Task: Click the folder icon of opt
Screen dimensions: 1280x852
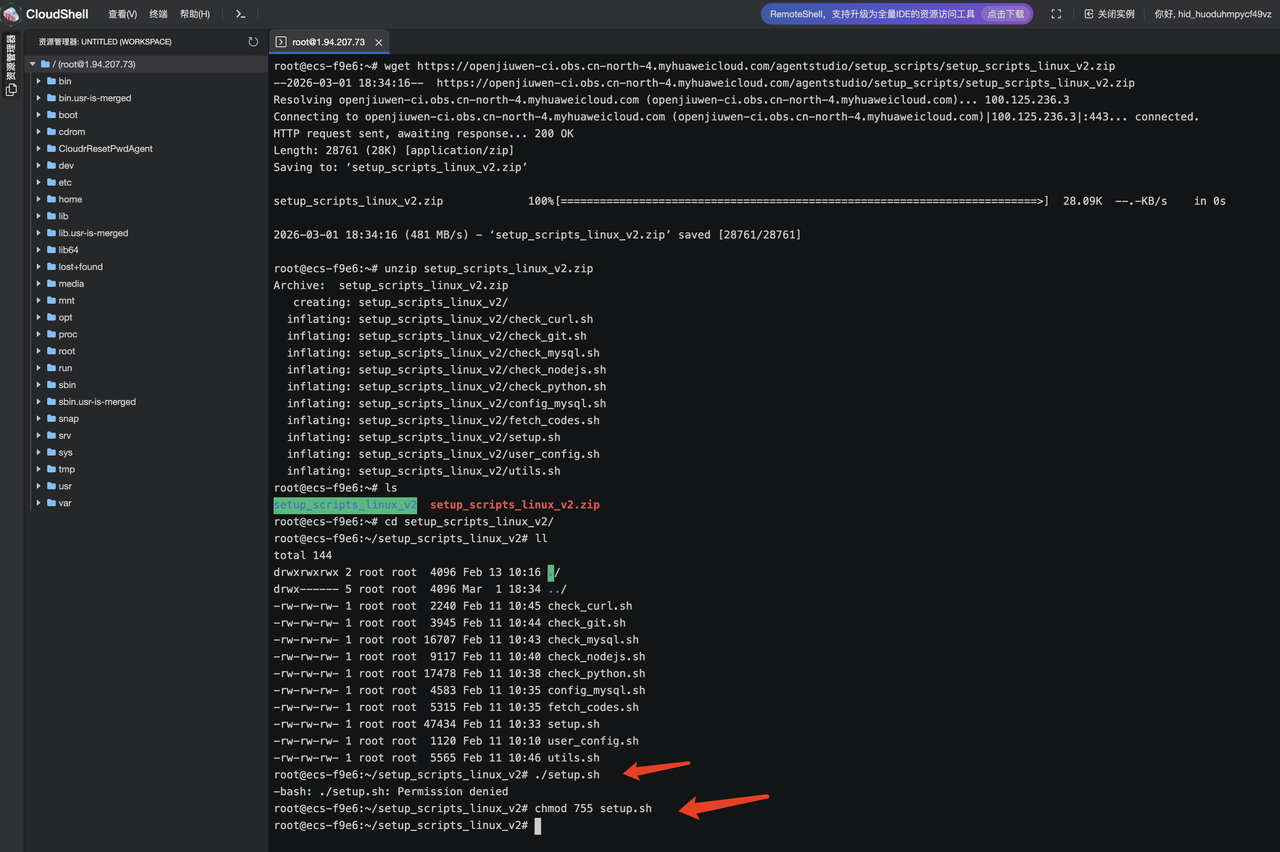Action: (x=51, y=317)
